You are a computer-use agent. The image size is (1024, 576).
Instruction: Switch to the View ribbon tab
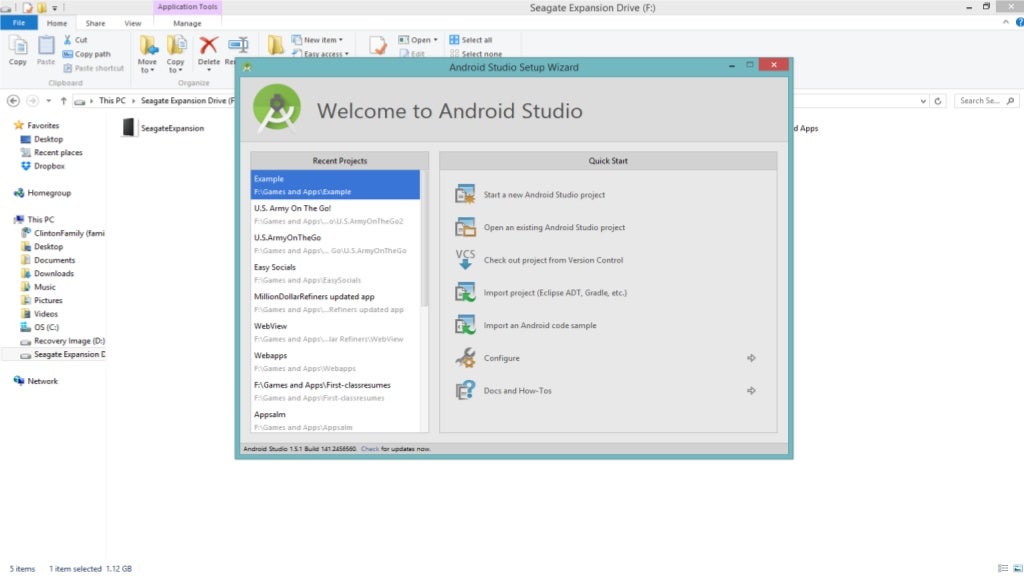pyautogui.click(x=133, y=23)
